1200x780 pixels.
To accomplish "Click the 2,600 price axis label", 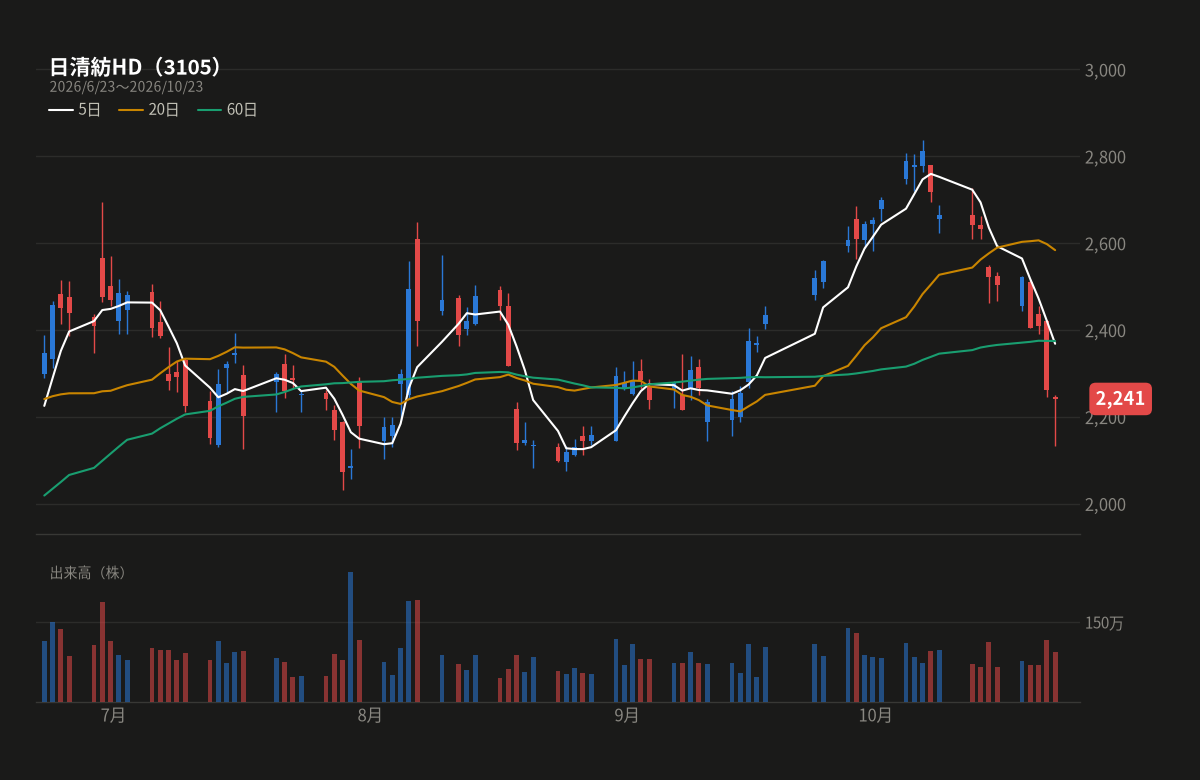I will [1105, 244].
